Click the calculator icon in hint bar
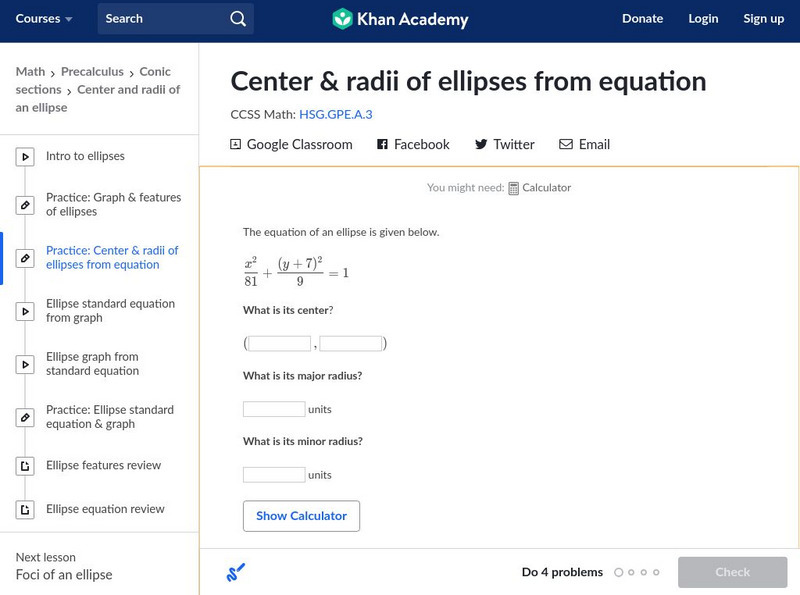 pos(514,188)
